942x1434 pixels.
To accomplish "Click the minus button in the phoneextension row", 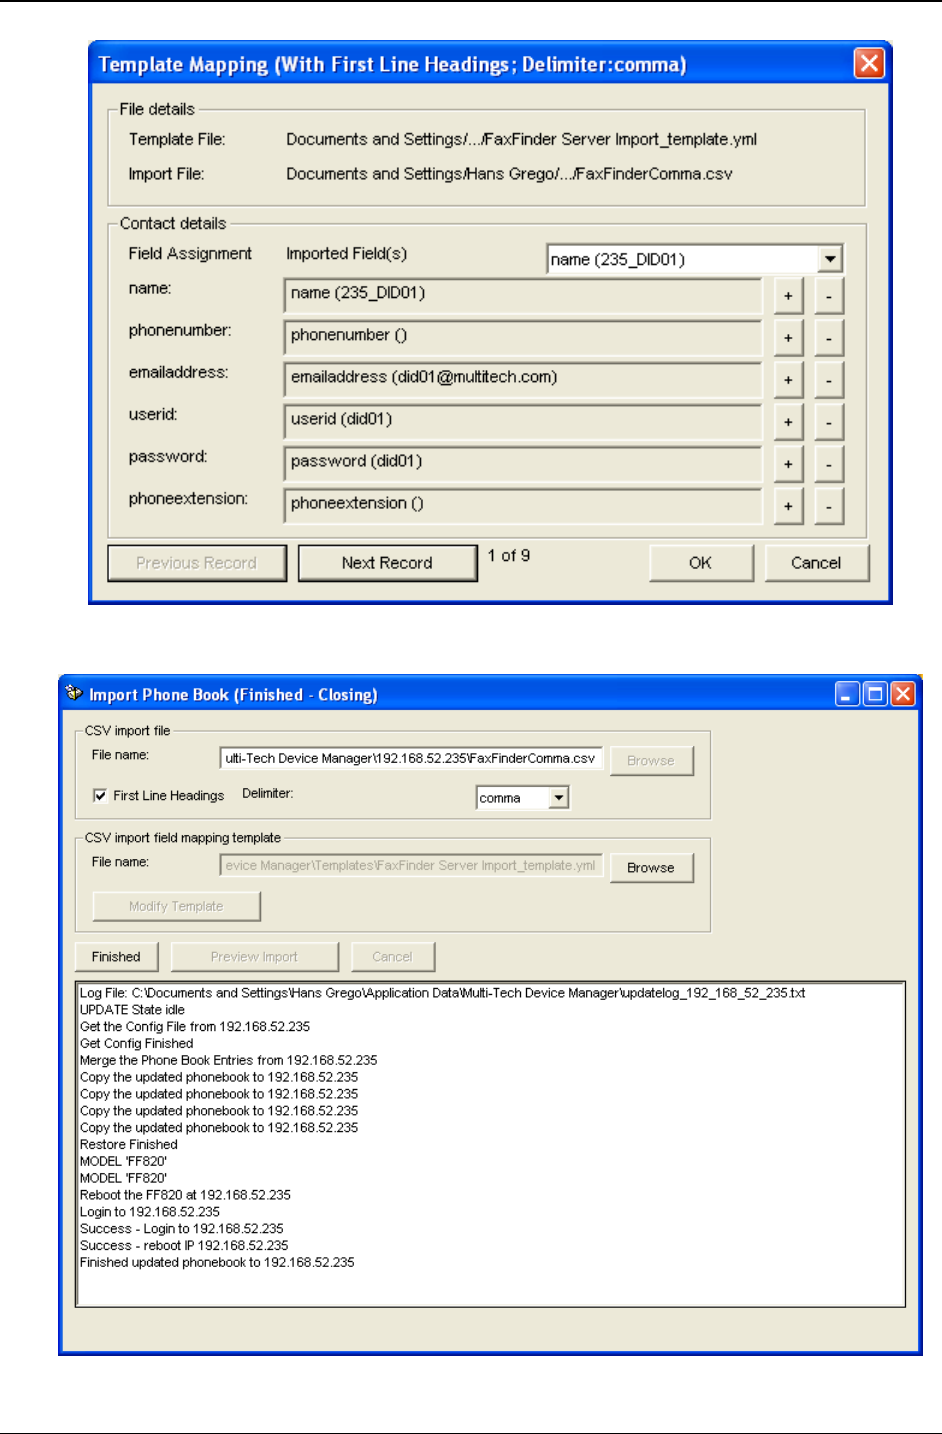I will point(829,506).
